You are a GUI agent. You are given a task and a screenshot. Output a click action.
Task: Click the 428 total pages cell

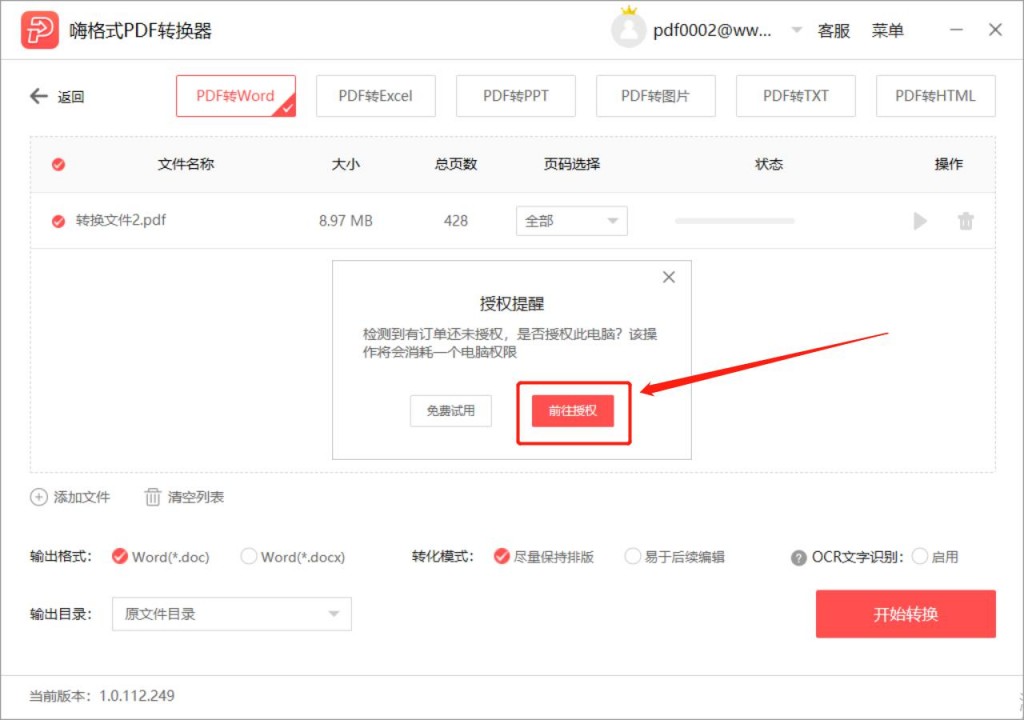(456, 221)
